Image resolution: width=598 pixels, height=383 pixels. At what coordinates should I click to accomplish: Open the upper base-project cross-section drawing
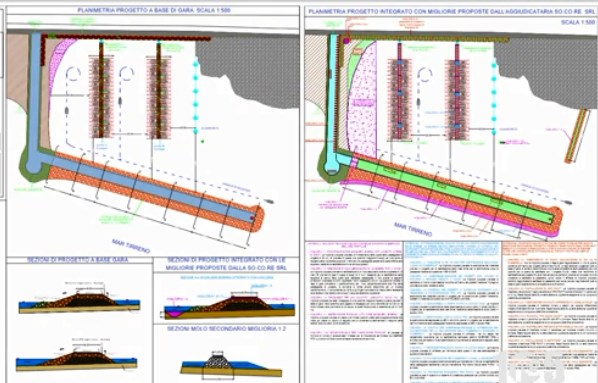coord(79,299)
